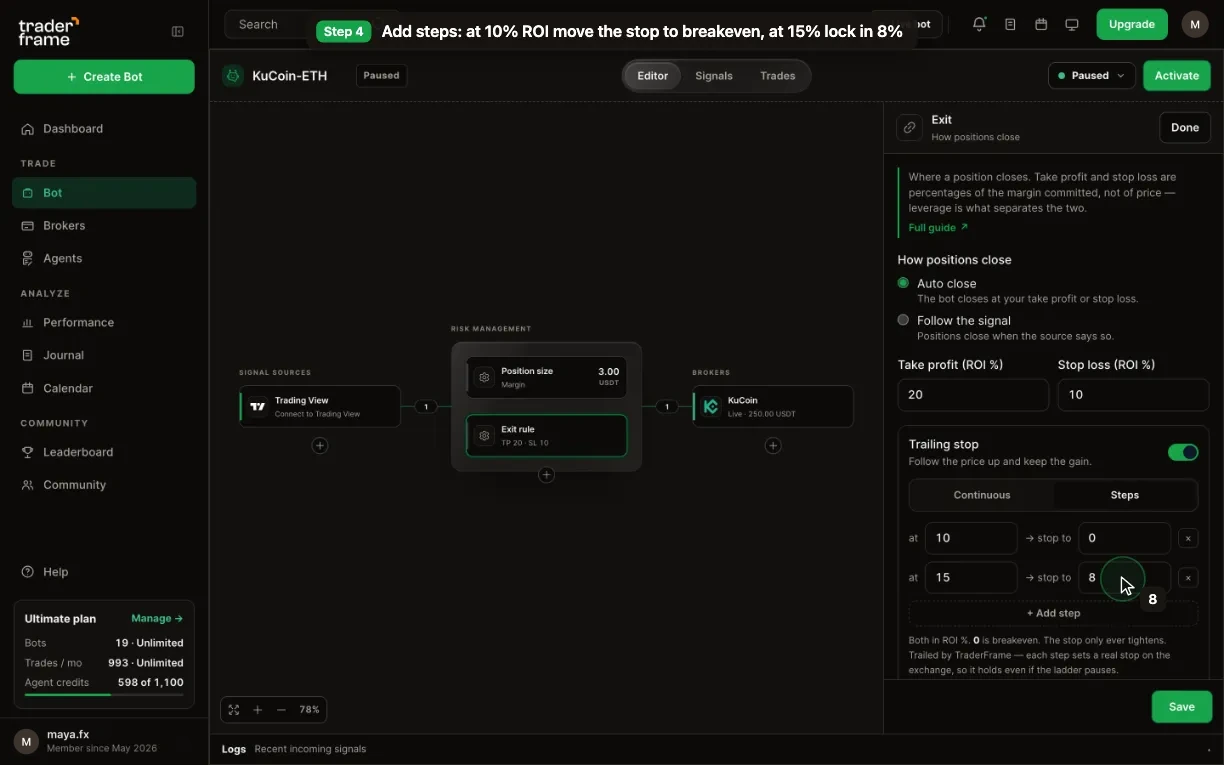Click the gear icon on Position size card

point(485,377)
